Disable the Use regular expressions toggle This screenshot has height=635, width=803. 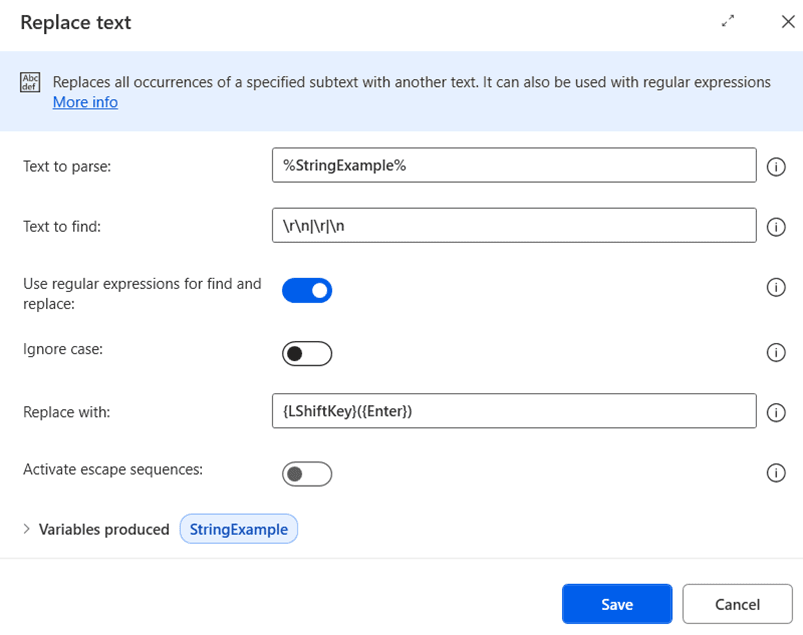click(x=307, y=291)
